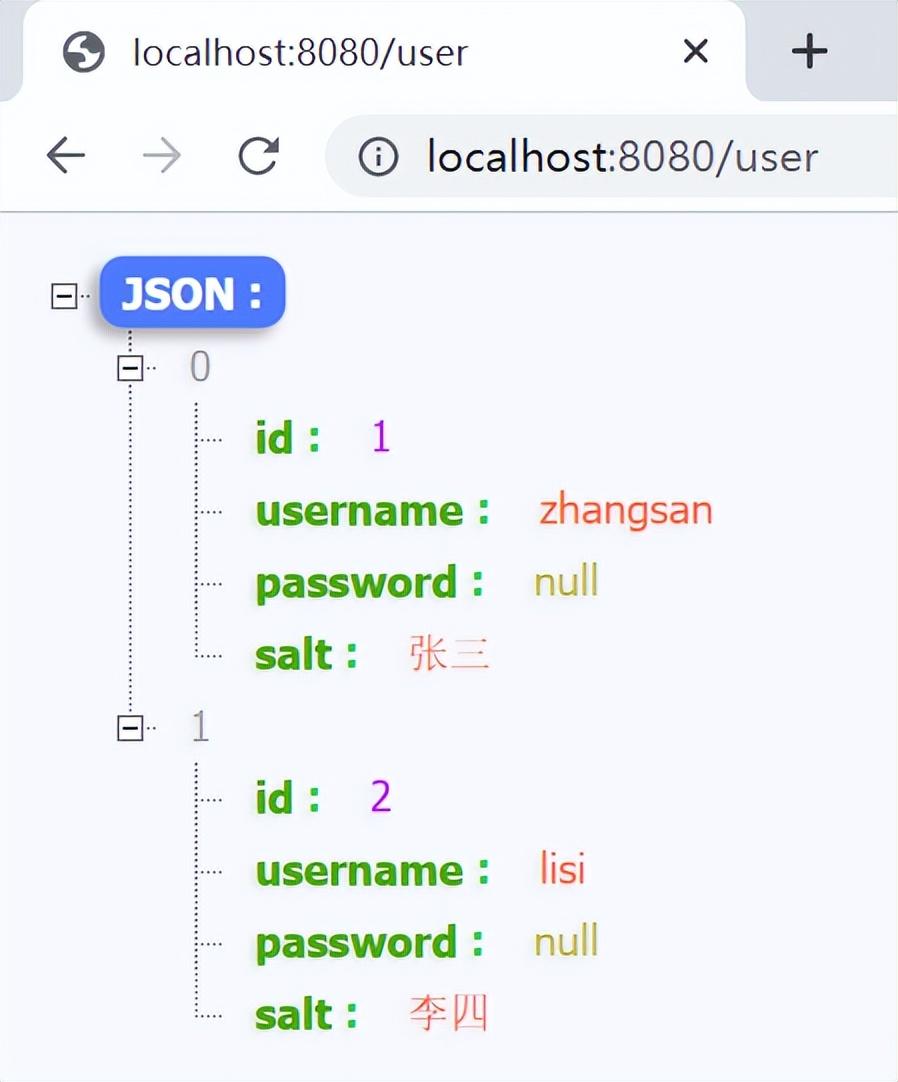Screen dimensions: 898x1082
Task: Open the site information icon in address bar
Action: tap(377, 157)
